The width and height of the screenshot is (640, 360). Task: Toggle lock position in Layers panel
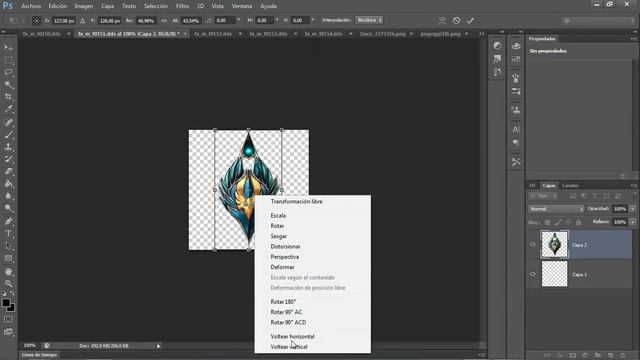[x=568, y=222]
